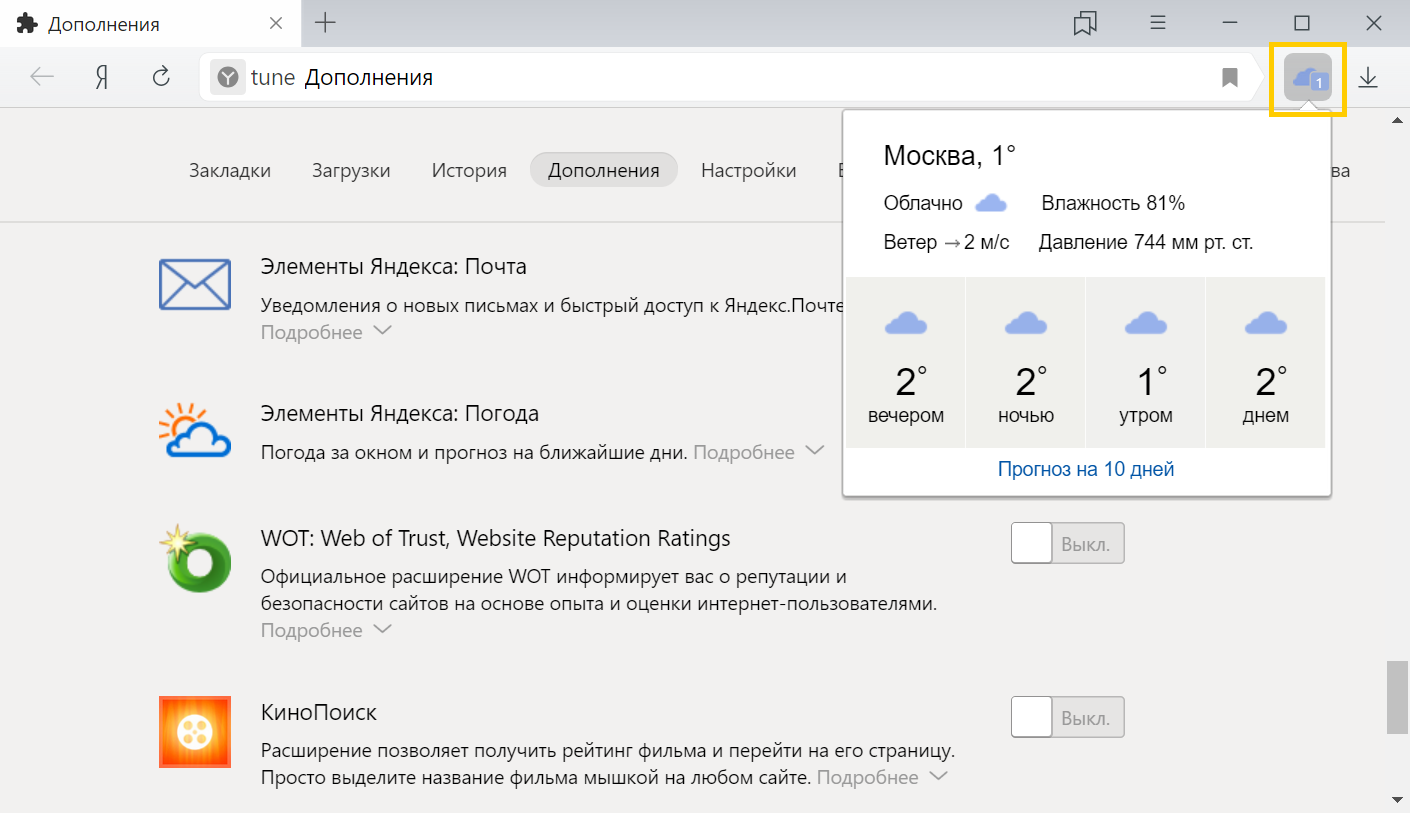Open the История tab
1410x813 pixels.
(x=469, y=170)
